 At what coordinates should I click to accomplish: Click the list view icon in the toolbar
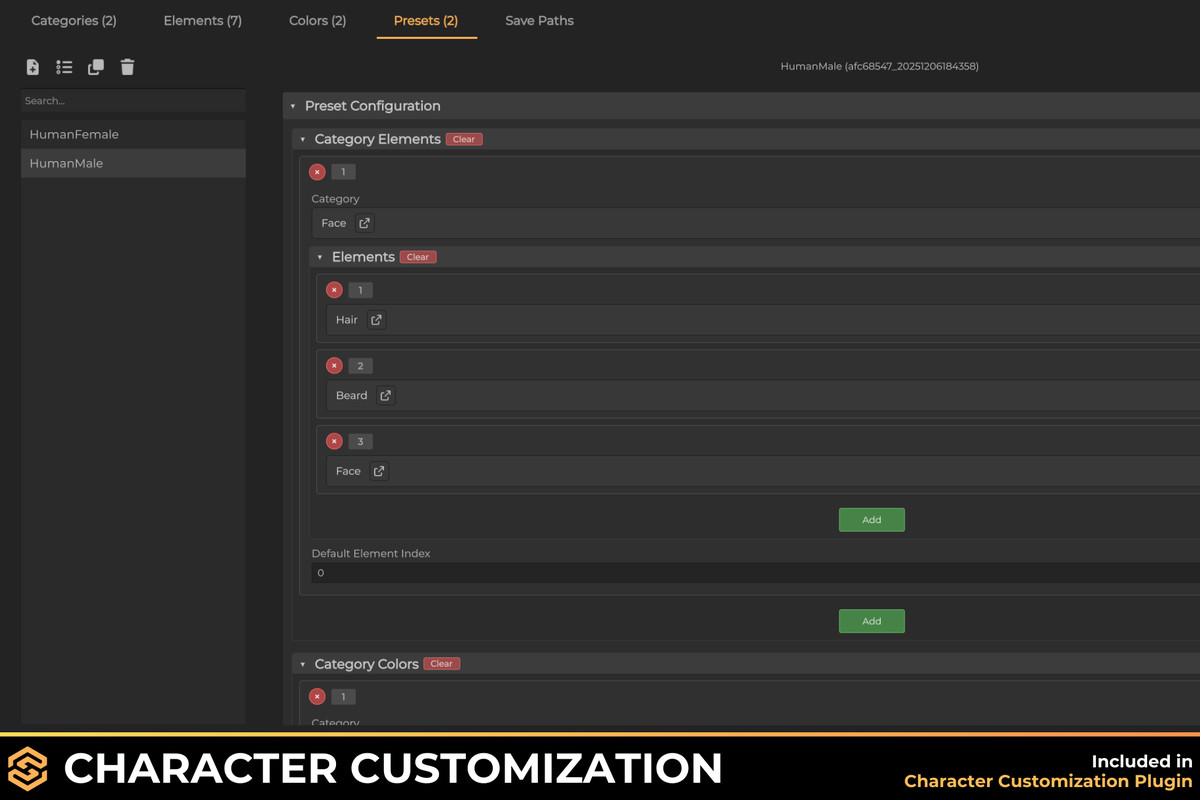tap(64, 67)
